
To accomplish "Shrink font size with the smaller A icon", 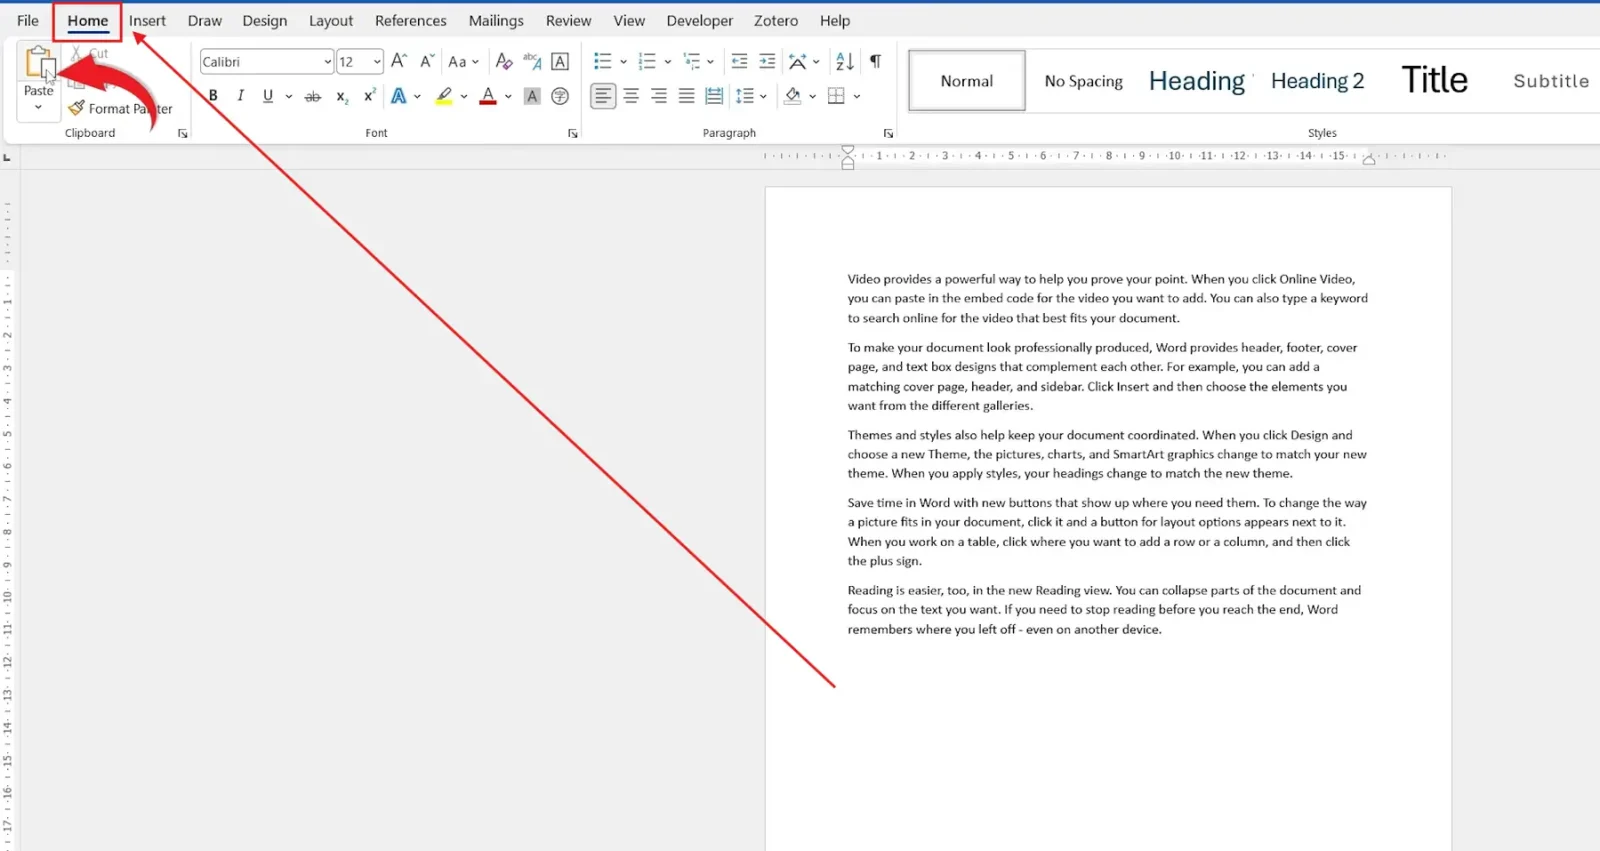I will click(427, 61).
